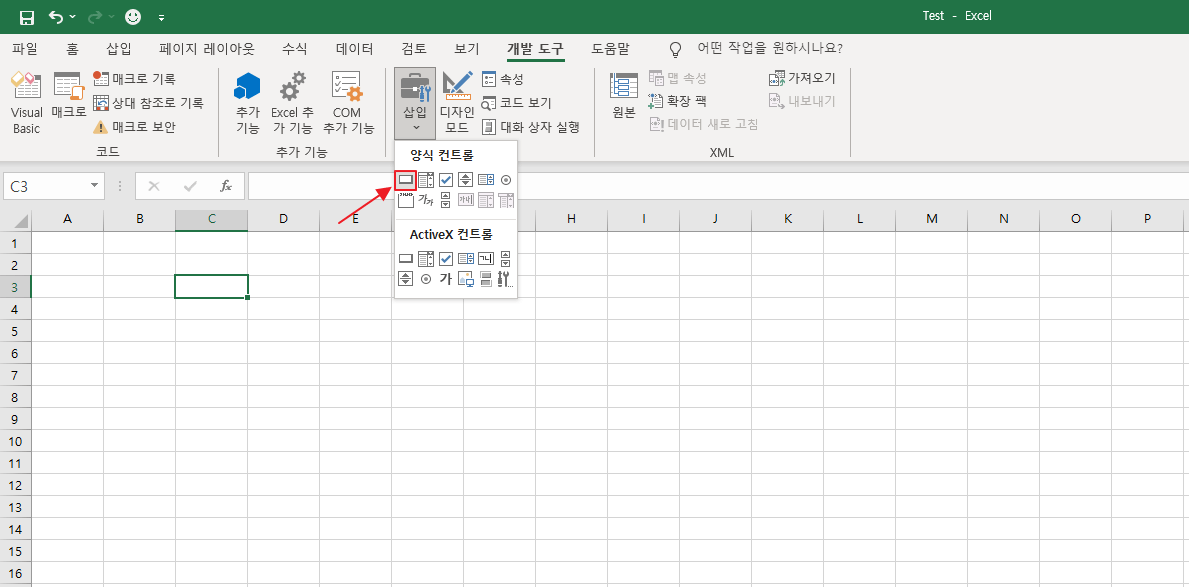Viewport: 1189px width, 587px height.
Task: Switch to the 파일 tab
Action: 25,49
